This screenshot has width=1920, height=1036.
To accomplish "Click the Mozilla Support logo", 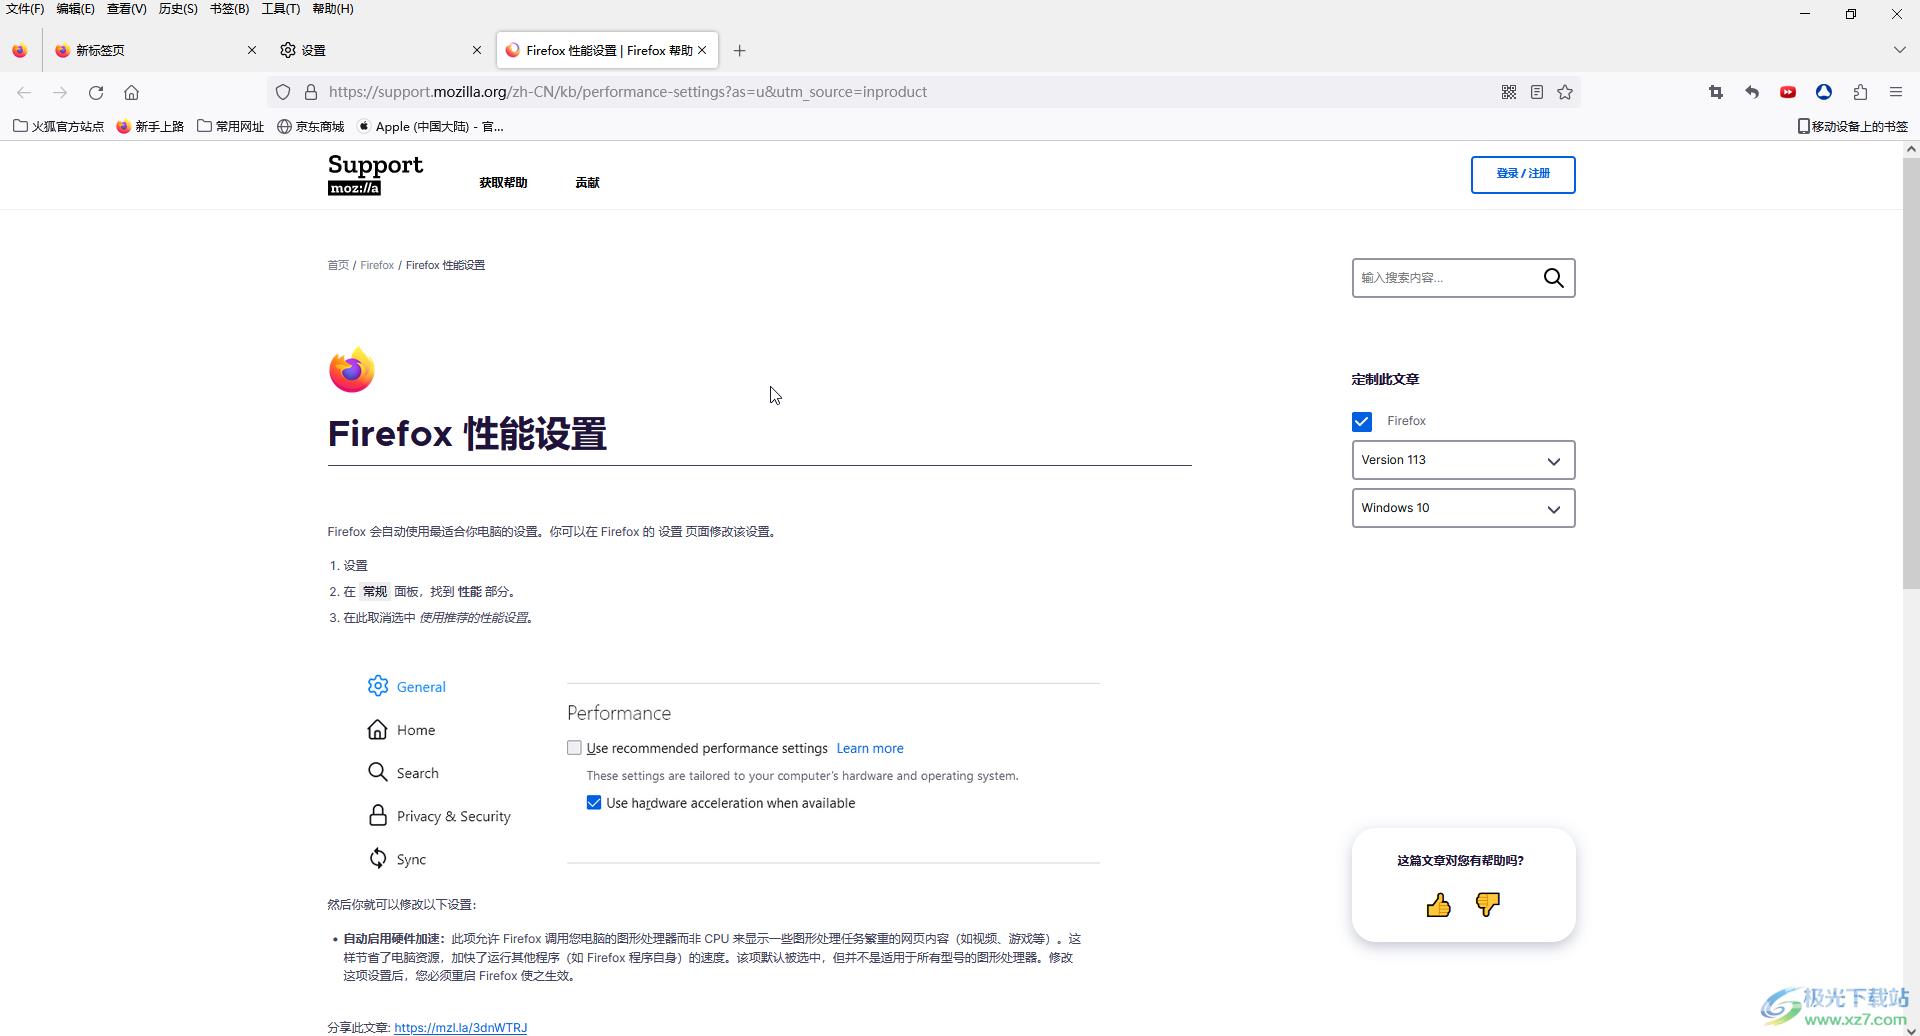I will (x=375, y=174).
